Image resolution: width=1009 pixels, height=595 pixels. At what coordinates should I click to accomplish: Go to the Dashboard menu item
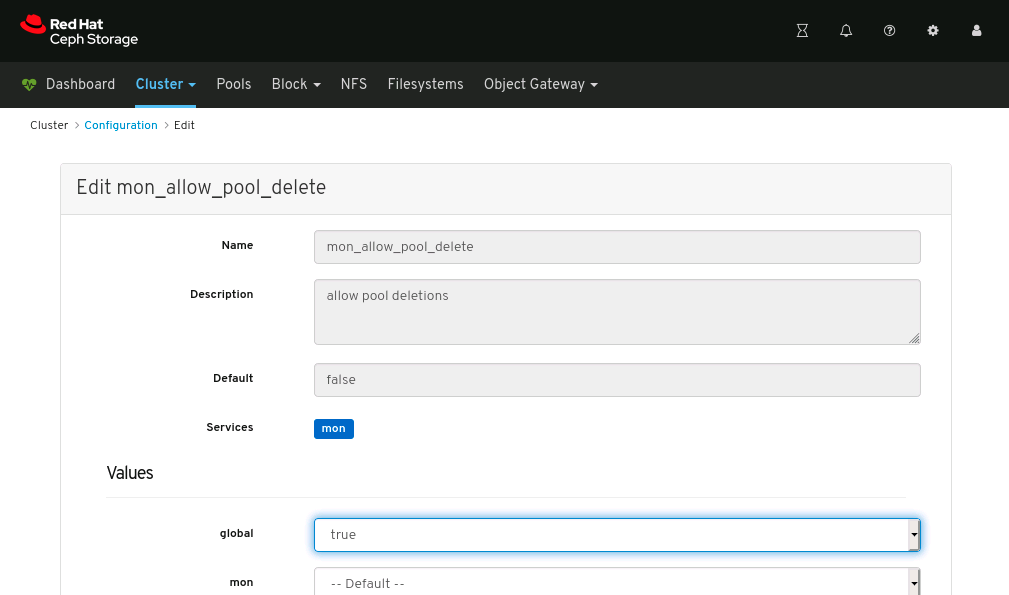coord(80,84)
